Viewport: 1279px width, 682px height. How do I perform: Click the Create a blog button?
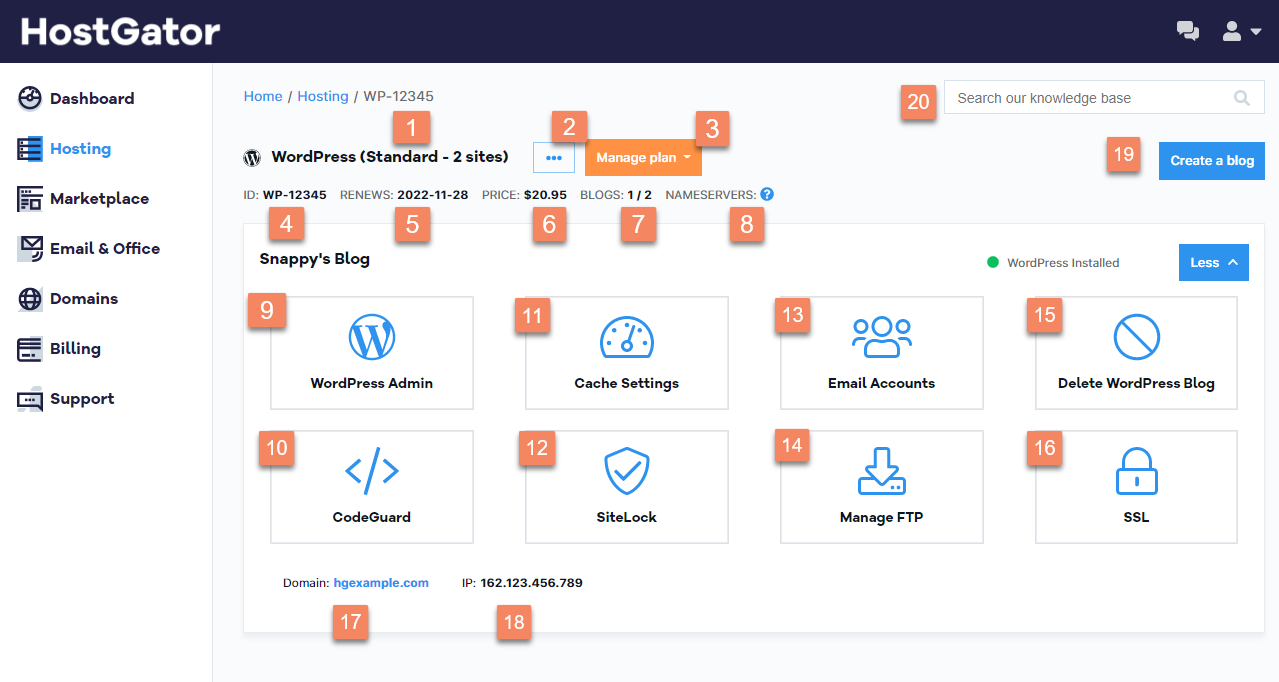click(1212, 160)
